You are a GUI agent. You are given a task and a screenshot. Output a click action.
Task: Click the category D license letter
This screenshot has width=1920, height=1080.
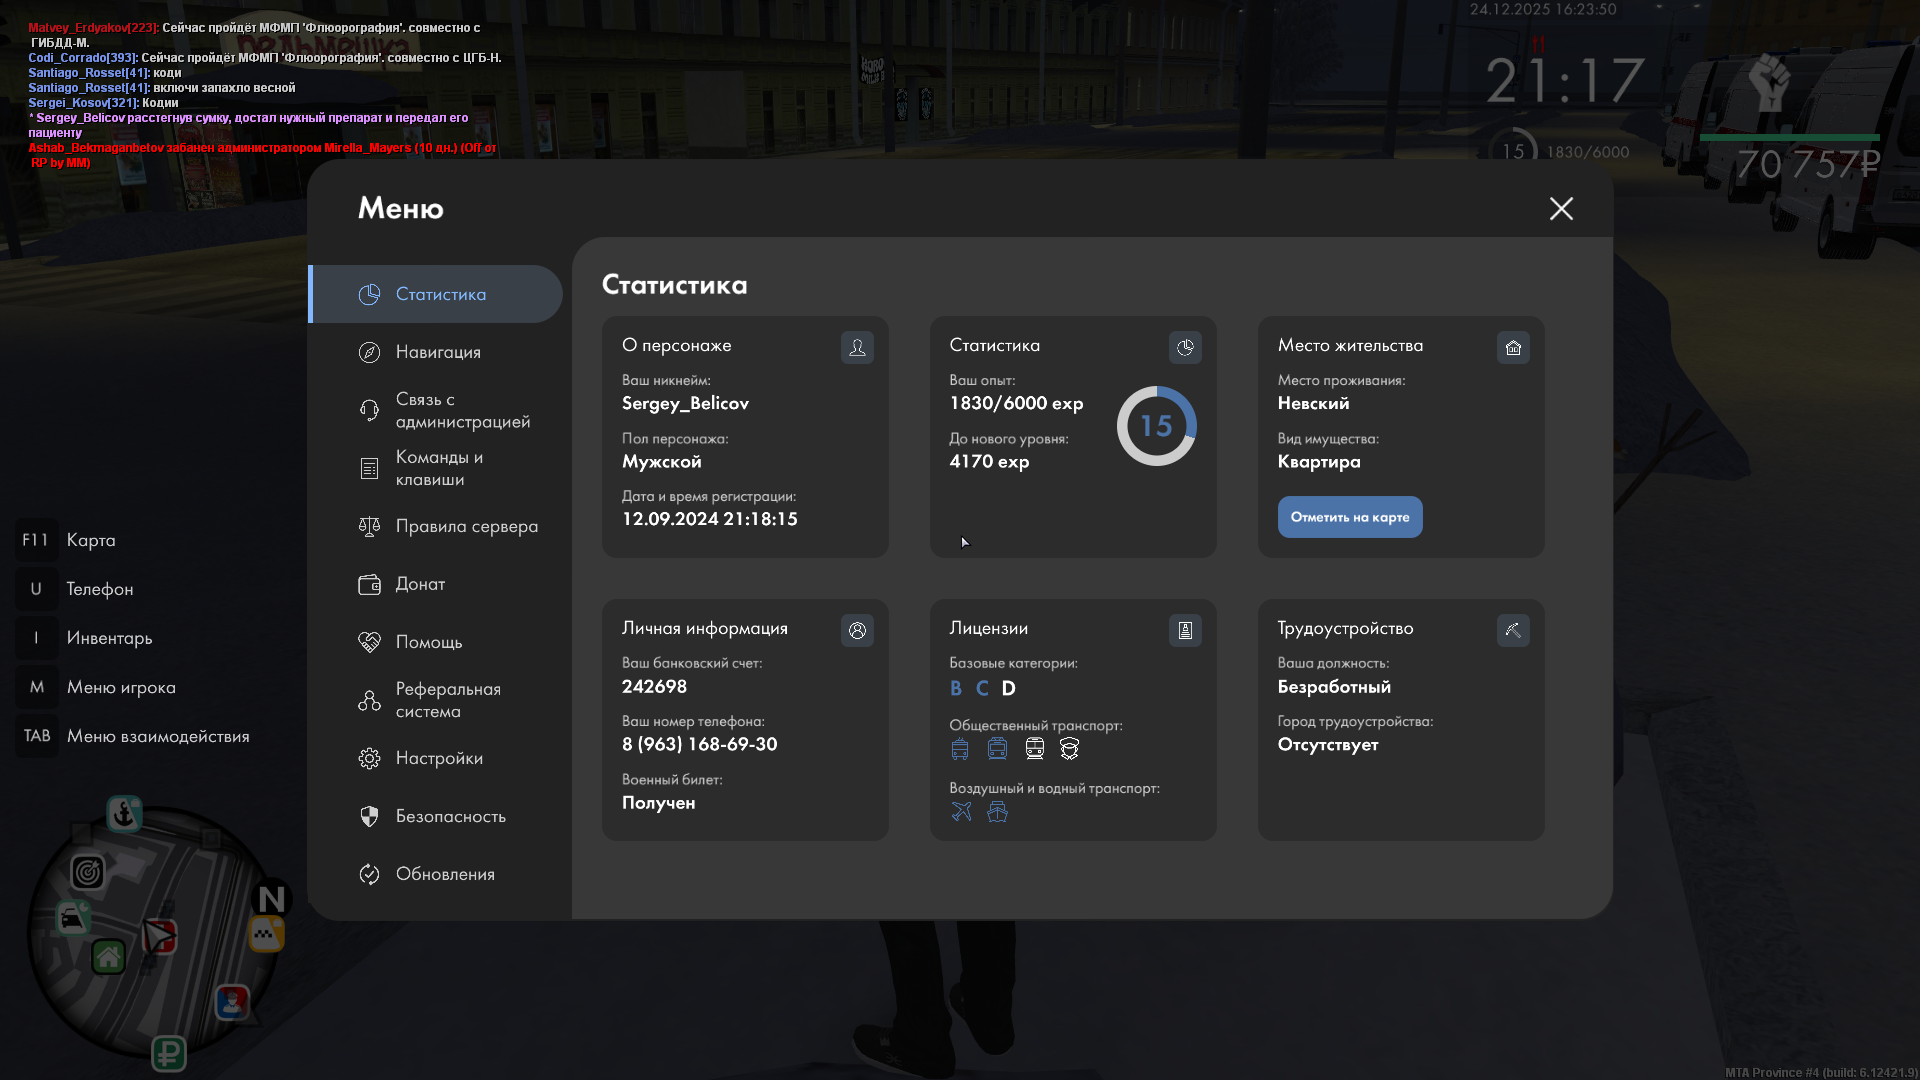pos(1008,688)
